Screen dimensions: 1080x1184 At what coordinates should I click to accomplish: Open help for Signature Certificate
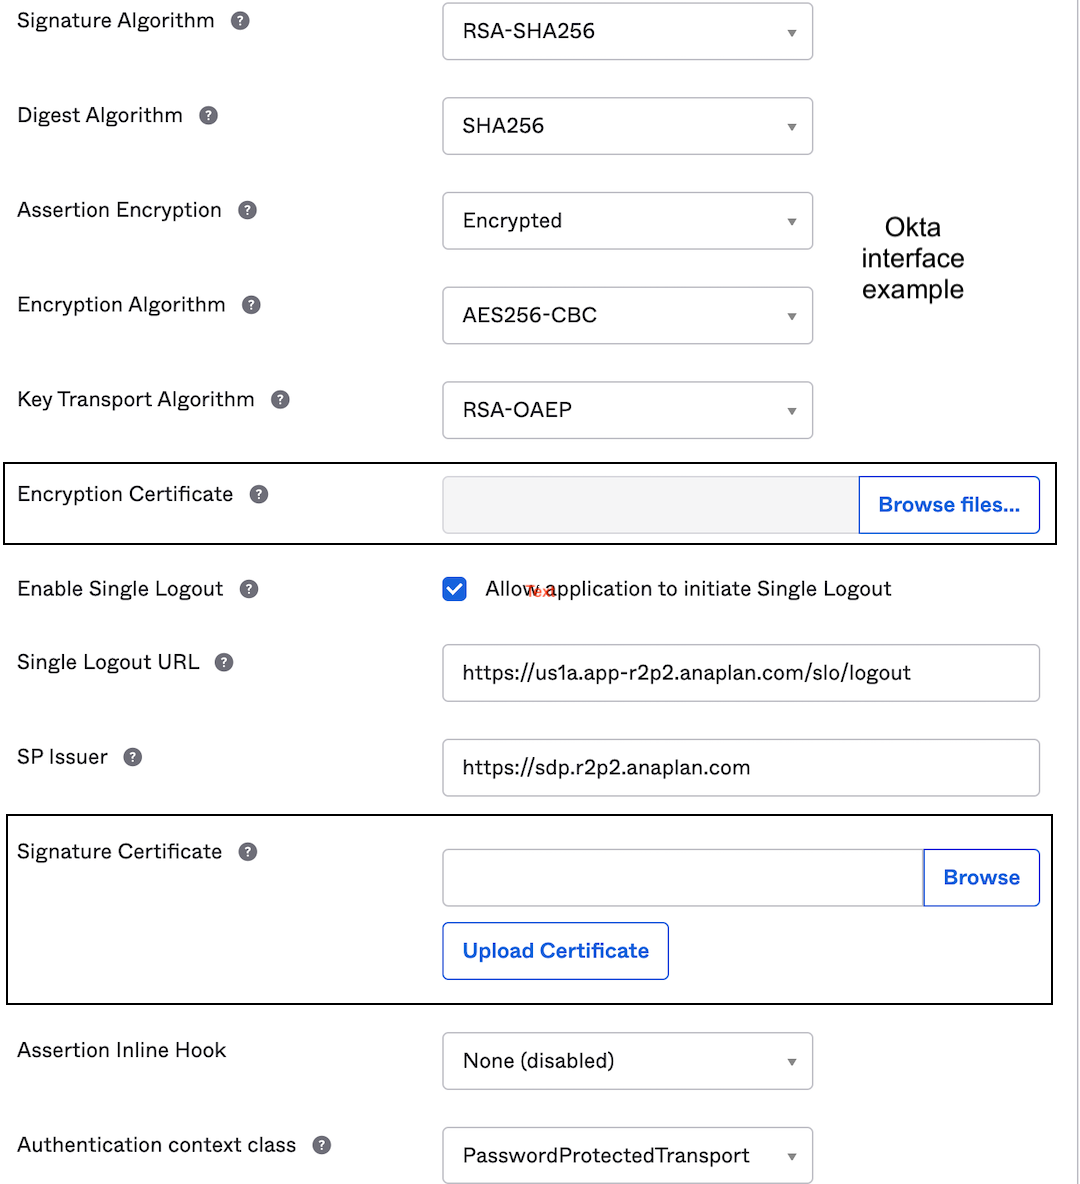point(247,851)
